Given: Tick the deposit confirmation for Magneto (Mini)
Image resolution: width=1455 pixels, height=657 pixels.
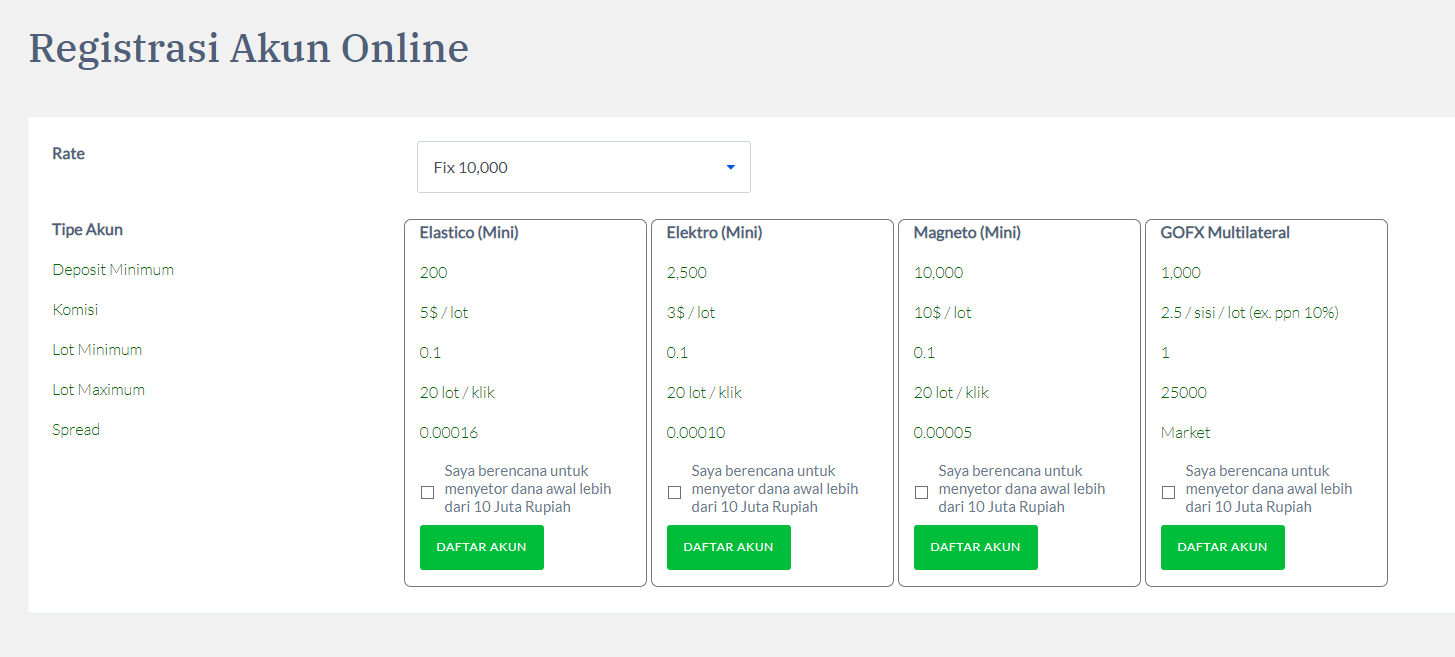Looking at the screenshot, I should point(921,491).
